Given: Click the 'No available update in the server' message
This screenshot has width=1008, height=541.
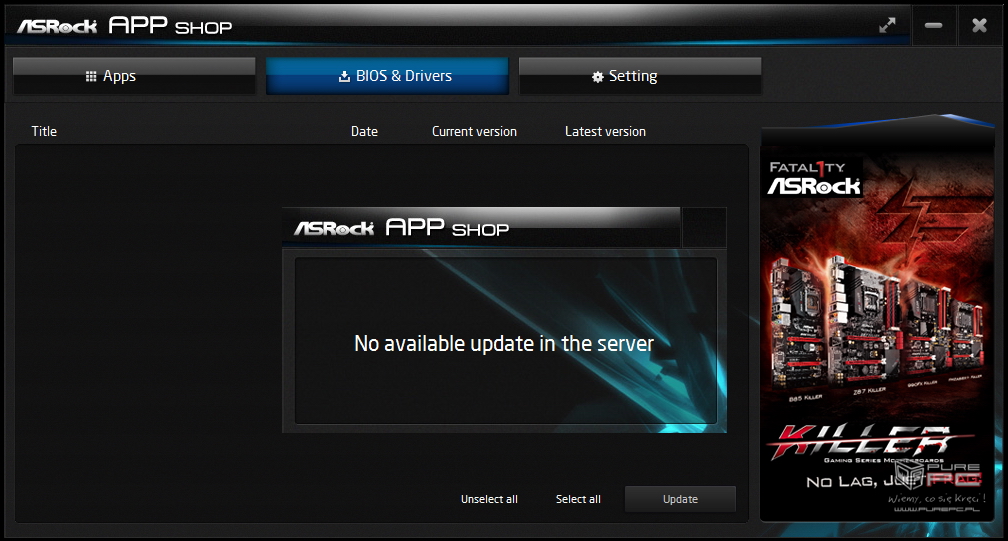Looking at the screenshot, I should [504, 344].
